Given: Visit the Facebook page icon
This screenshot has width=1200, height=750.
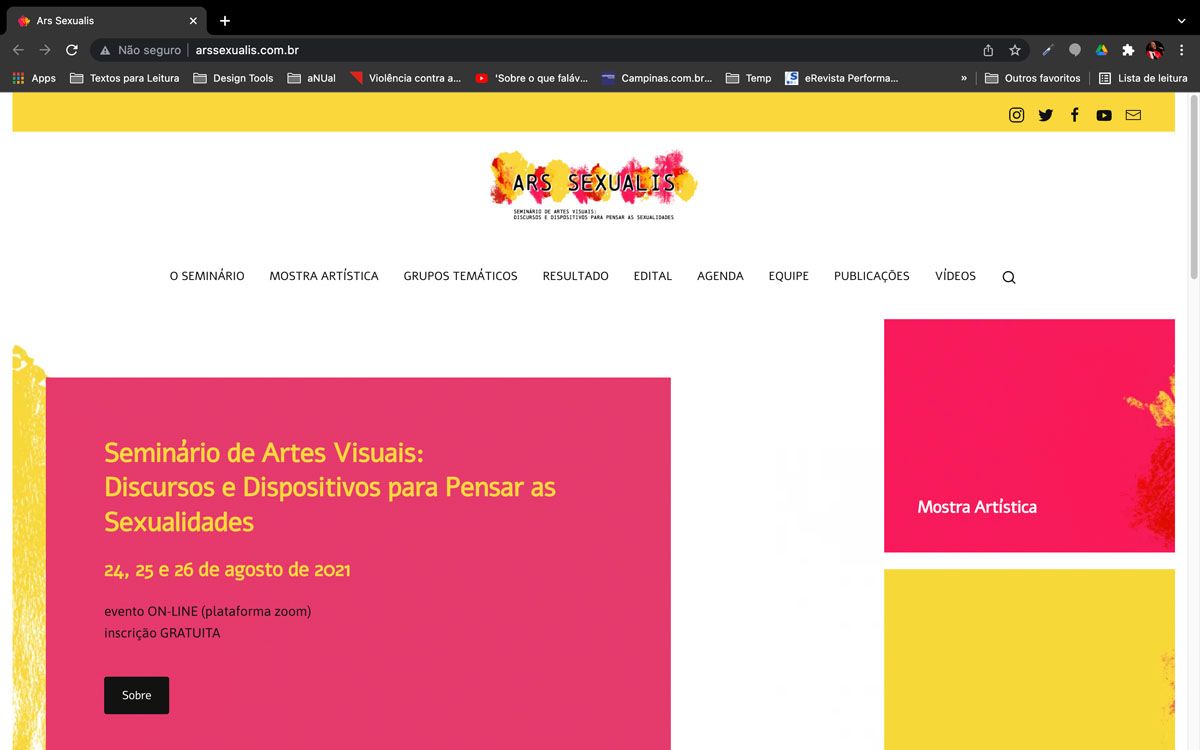Looking at the screenshot, I should (1074, 115).
